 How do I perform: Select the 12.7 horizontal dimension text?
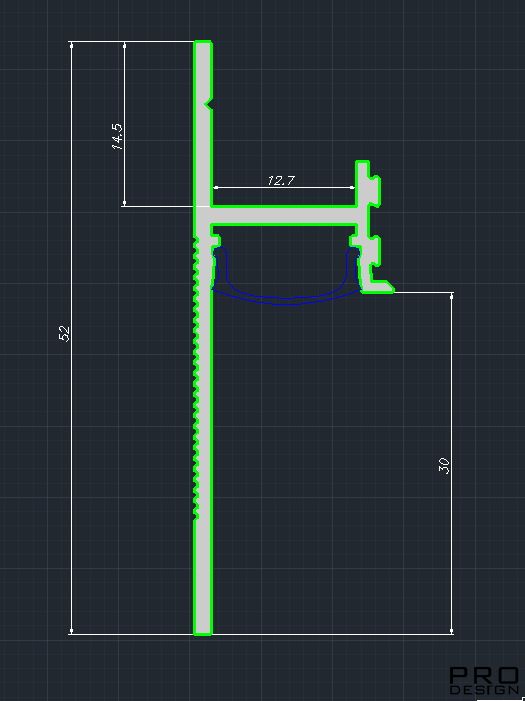tap(281, 181)
